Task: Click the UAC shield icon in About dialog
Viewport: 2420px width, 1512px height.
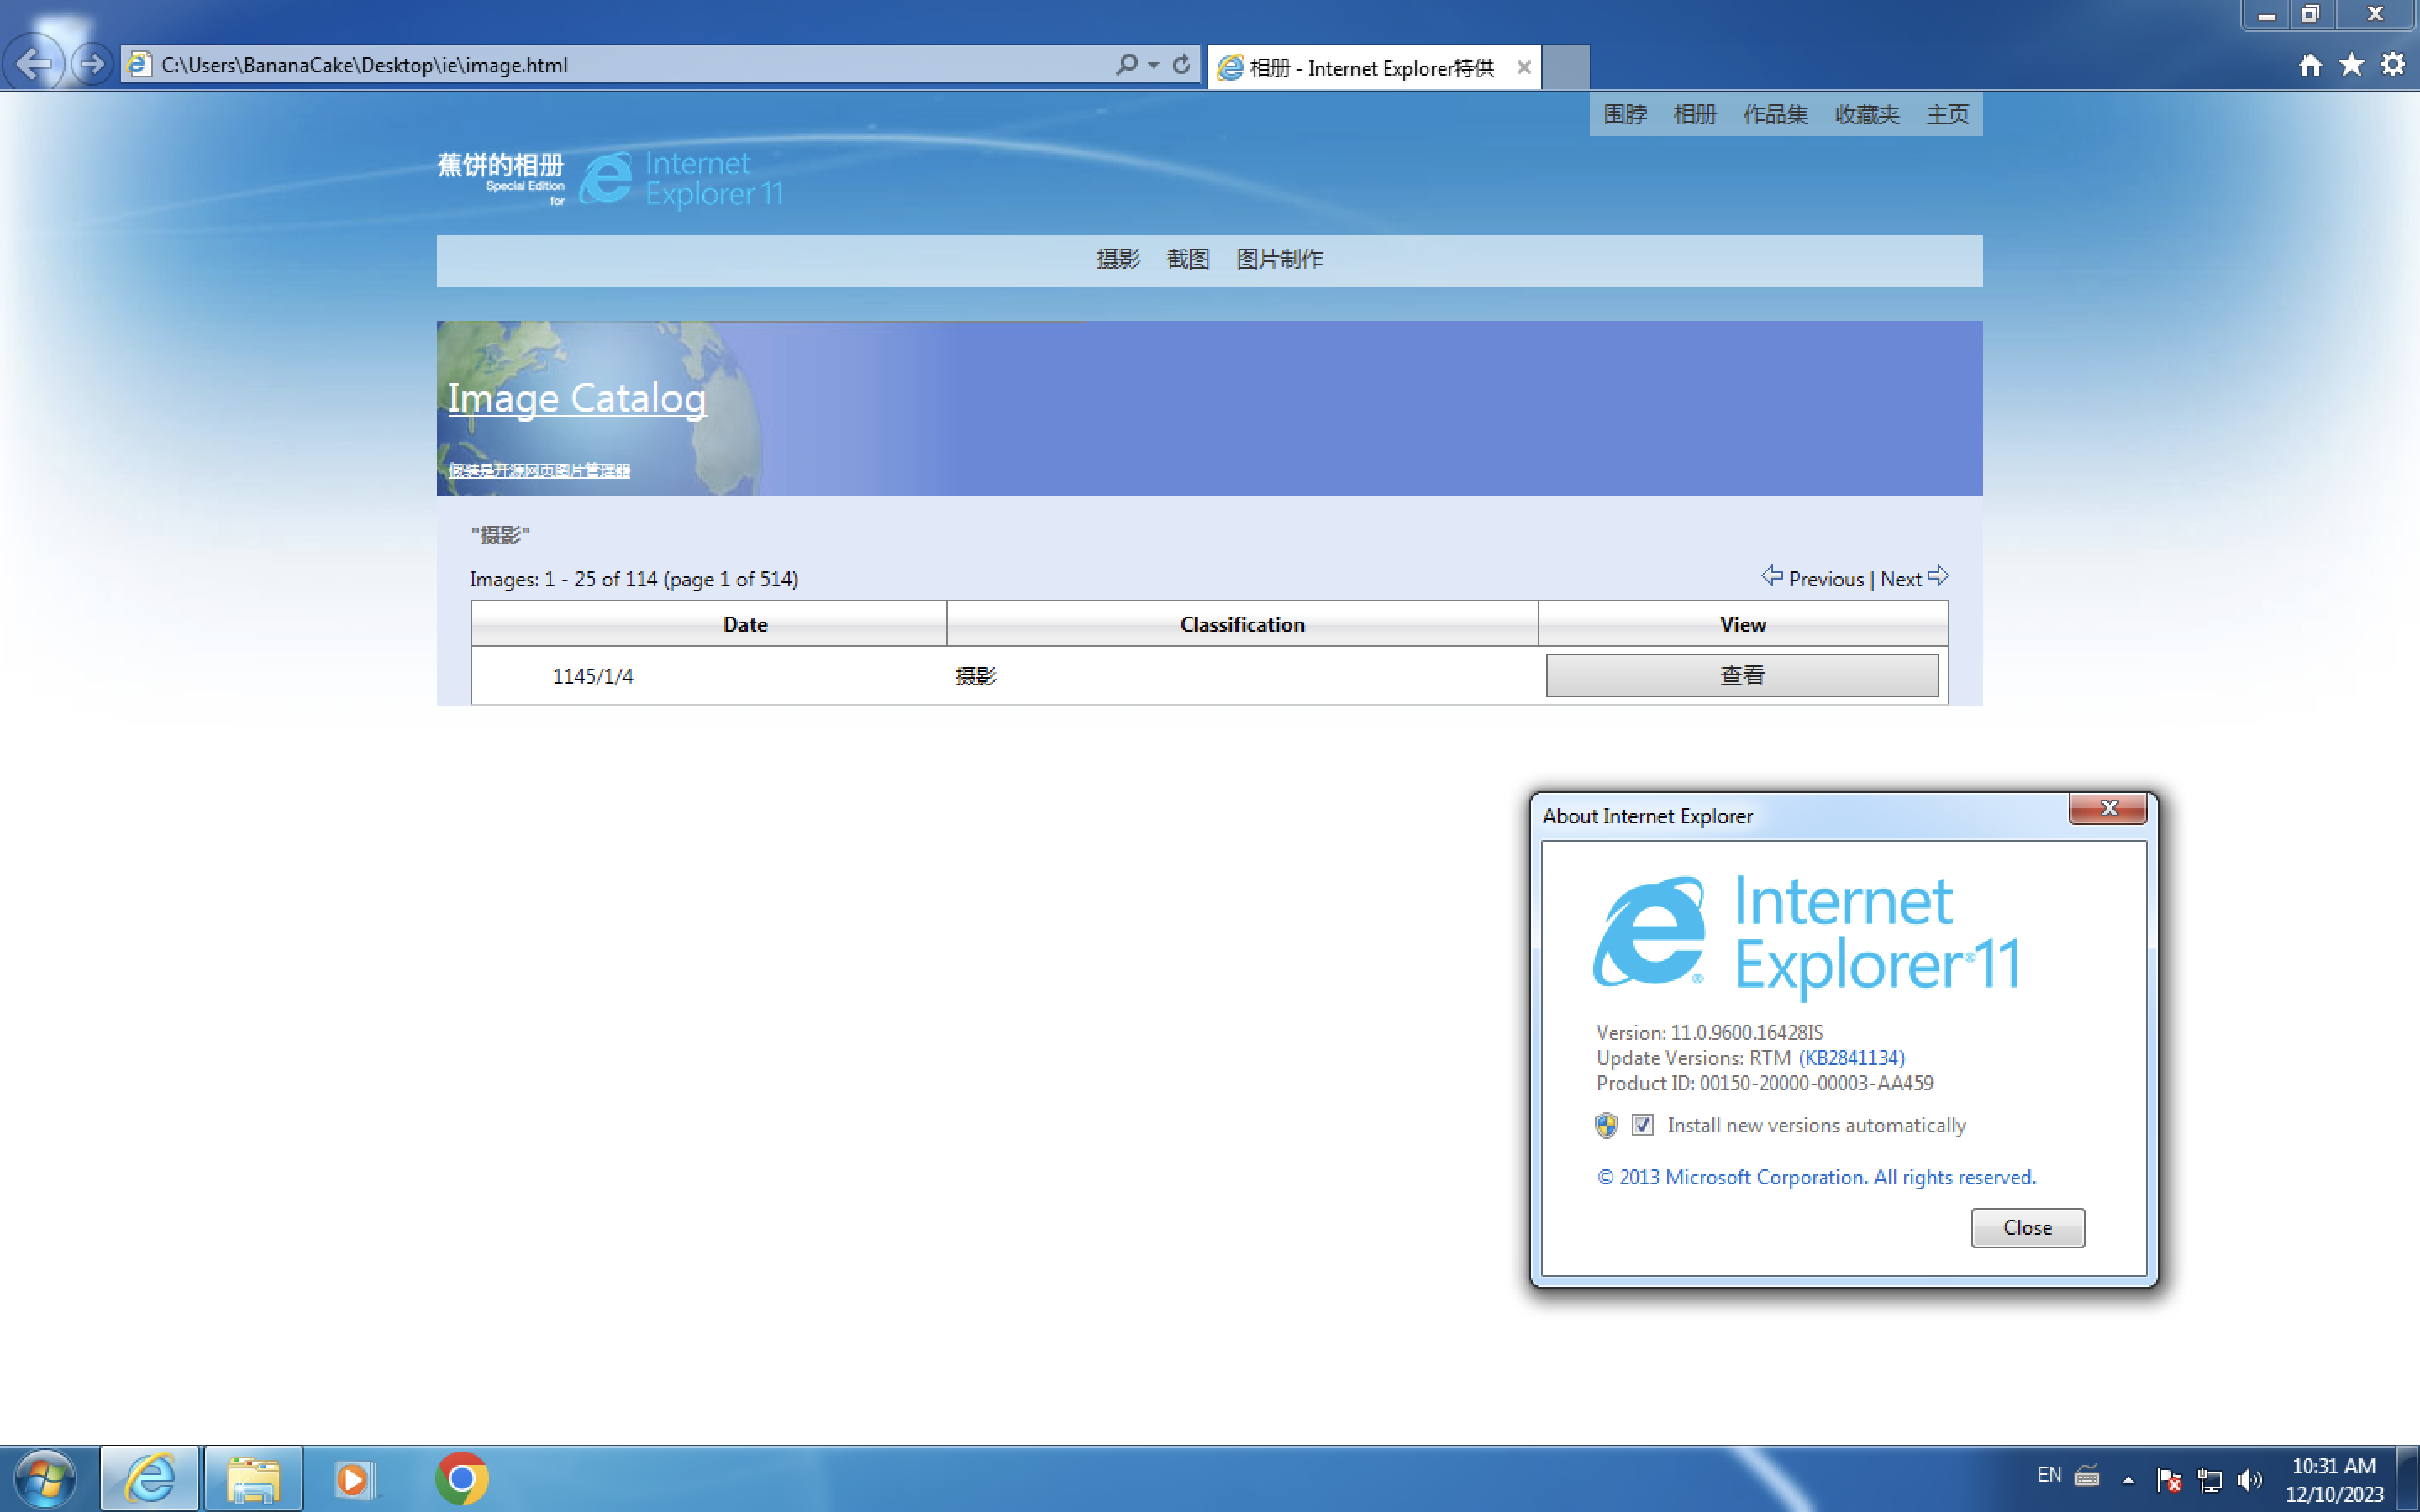Action: [x=1606, y=1125]
